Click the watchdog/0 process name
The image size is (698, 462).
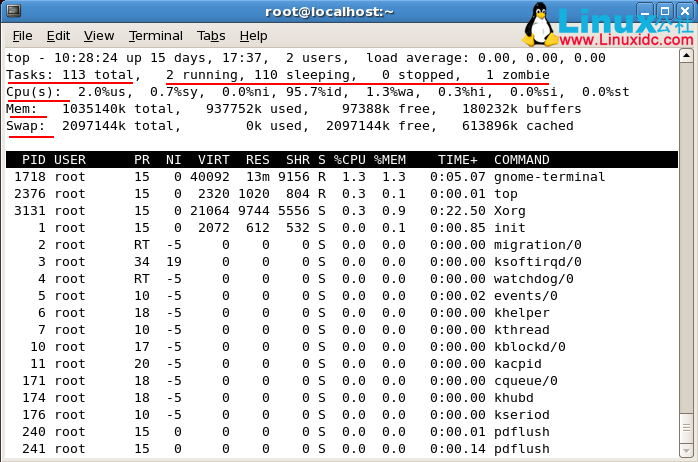pos(534,279)
